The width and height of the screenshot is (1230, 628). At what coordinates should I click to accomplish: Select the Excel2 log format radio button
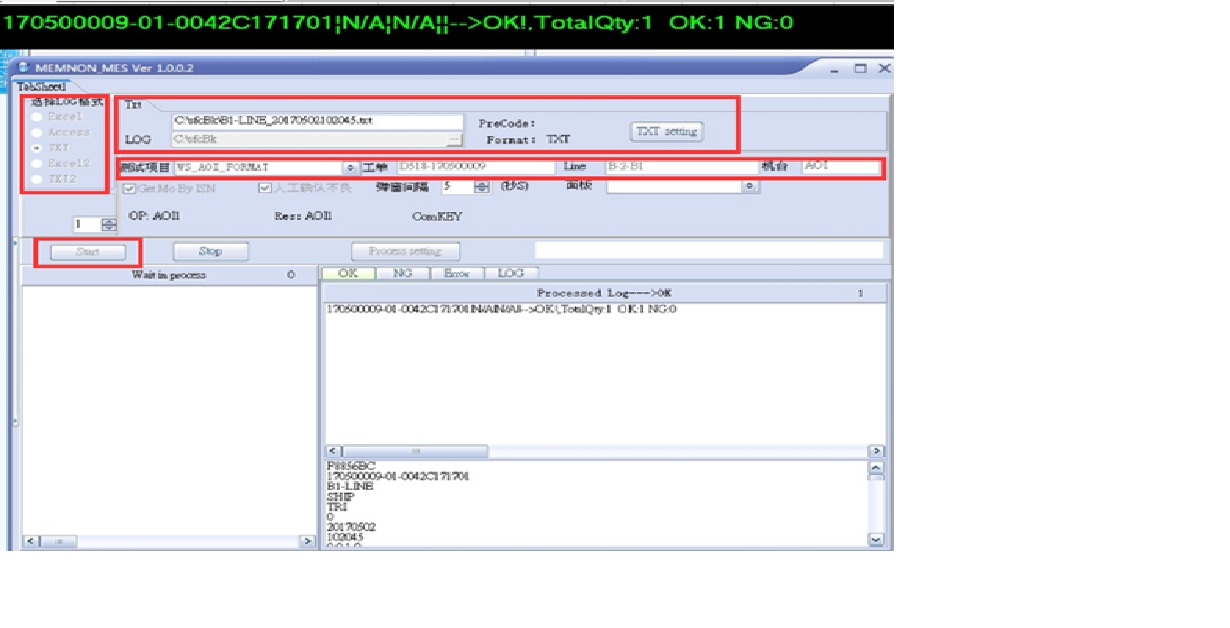(x=36, y=162)
